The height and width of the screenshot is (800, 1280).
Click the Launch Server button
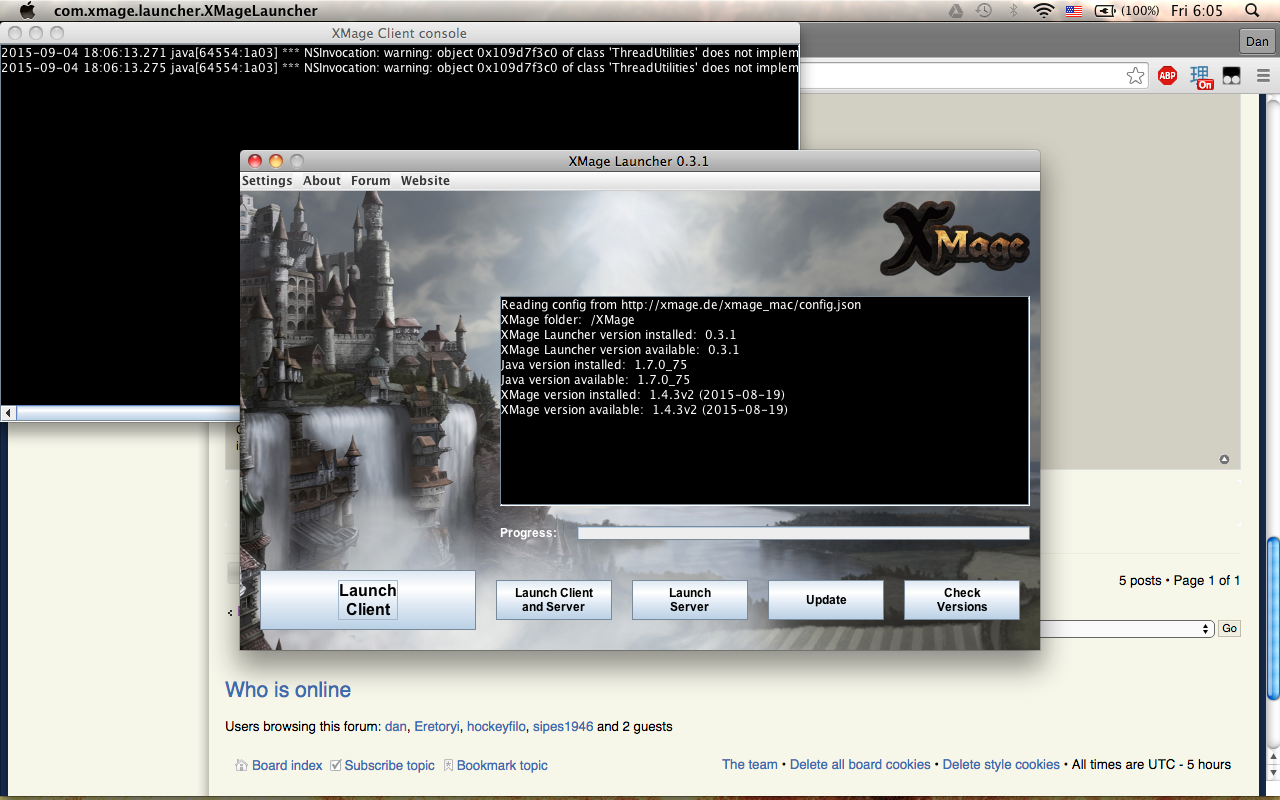pos(690,600)
